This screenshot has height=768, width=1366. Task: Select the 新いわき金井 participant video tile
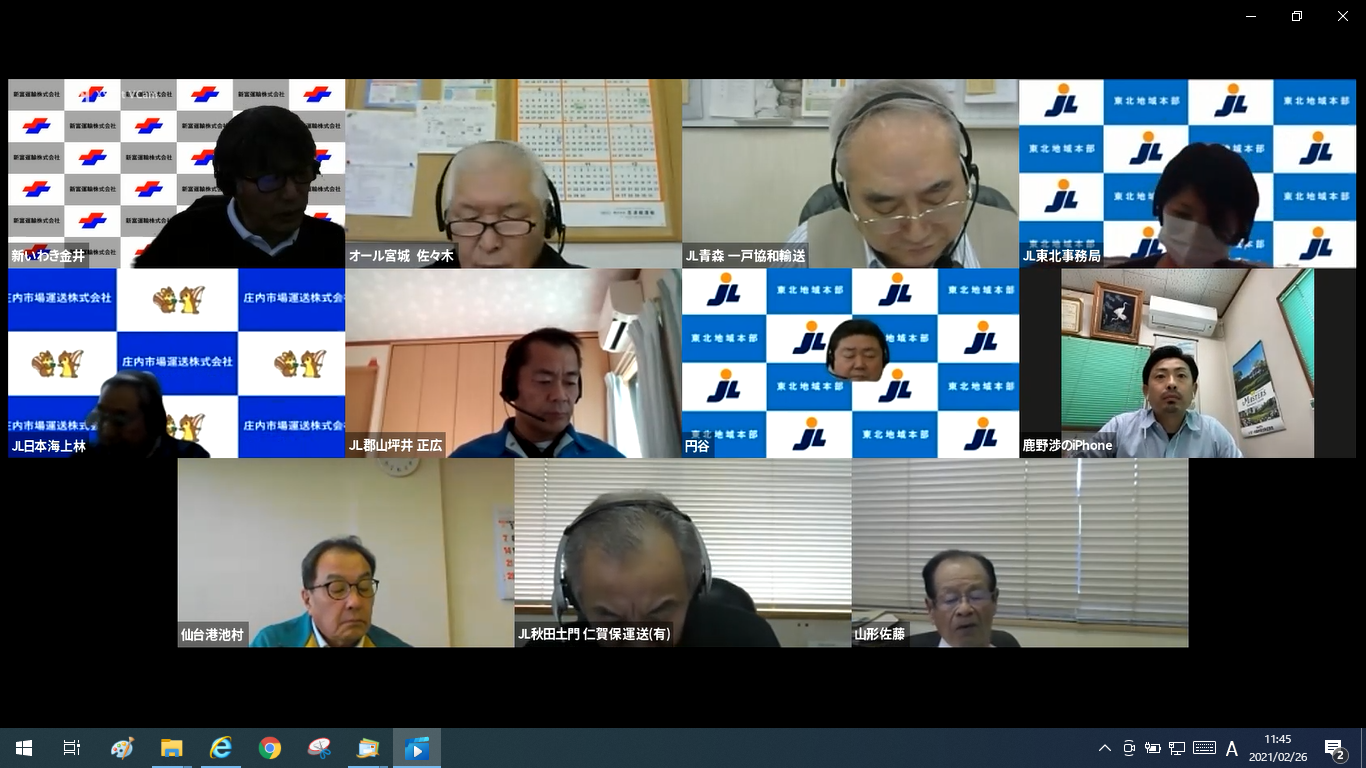point(177,174)
